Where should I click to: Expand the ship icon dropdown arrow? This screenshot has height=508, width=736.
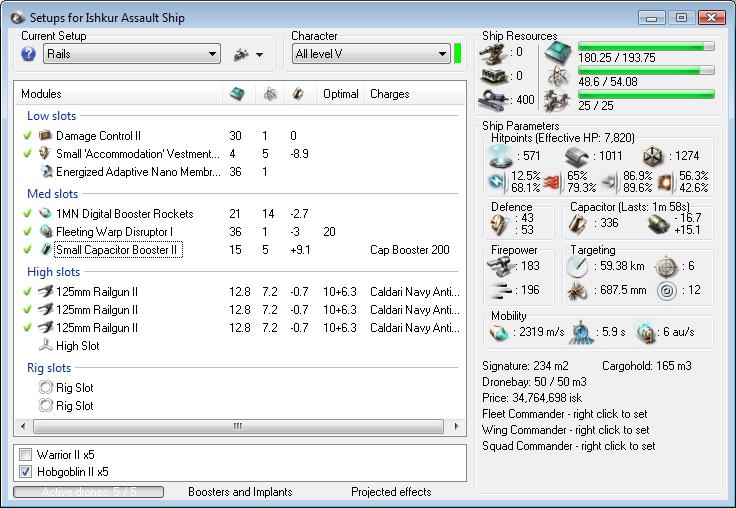(259, 55)
